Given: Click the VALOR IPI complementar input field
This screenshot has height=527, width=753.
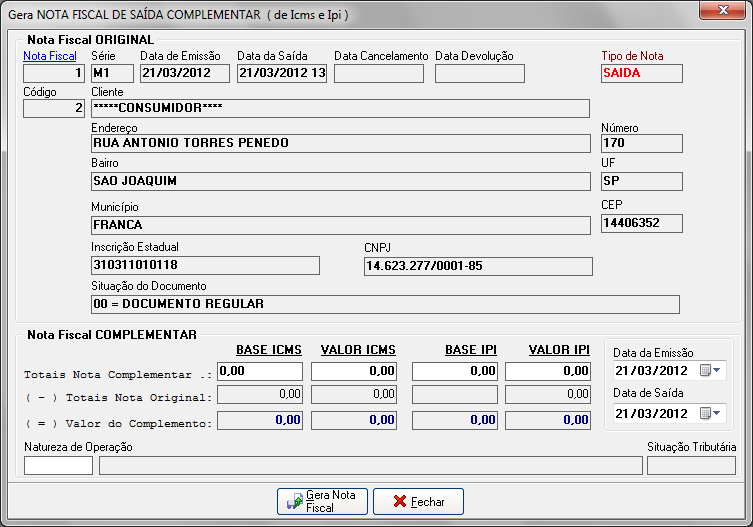Looking at the screenshot, I should point(548,371).
